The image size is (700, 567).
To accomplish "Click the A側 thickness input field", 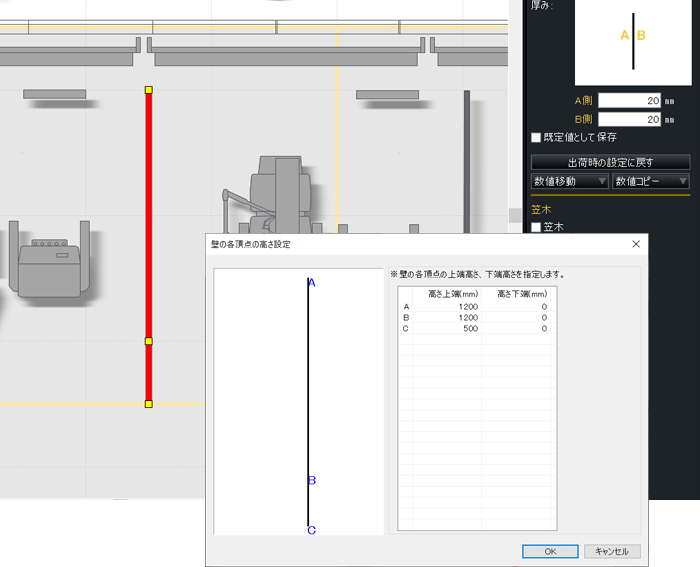I will point(630,100).
